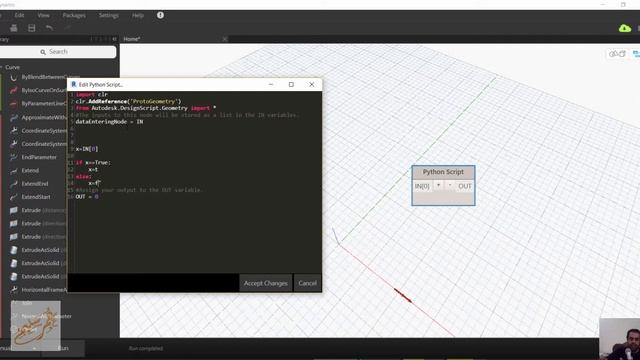
Task: Toggle background 3D preview navigation icon
Action: coord(617,53)
